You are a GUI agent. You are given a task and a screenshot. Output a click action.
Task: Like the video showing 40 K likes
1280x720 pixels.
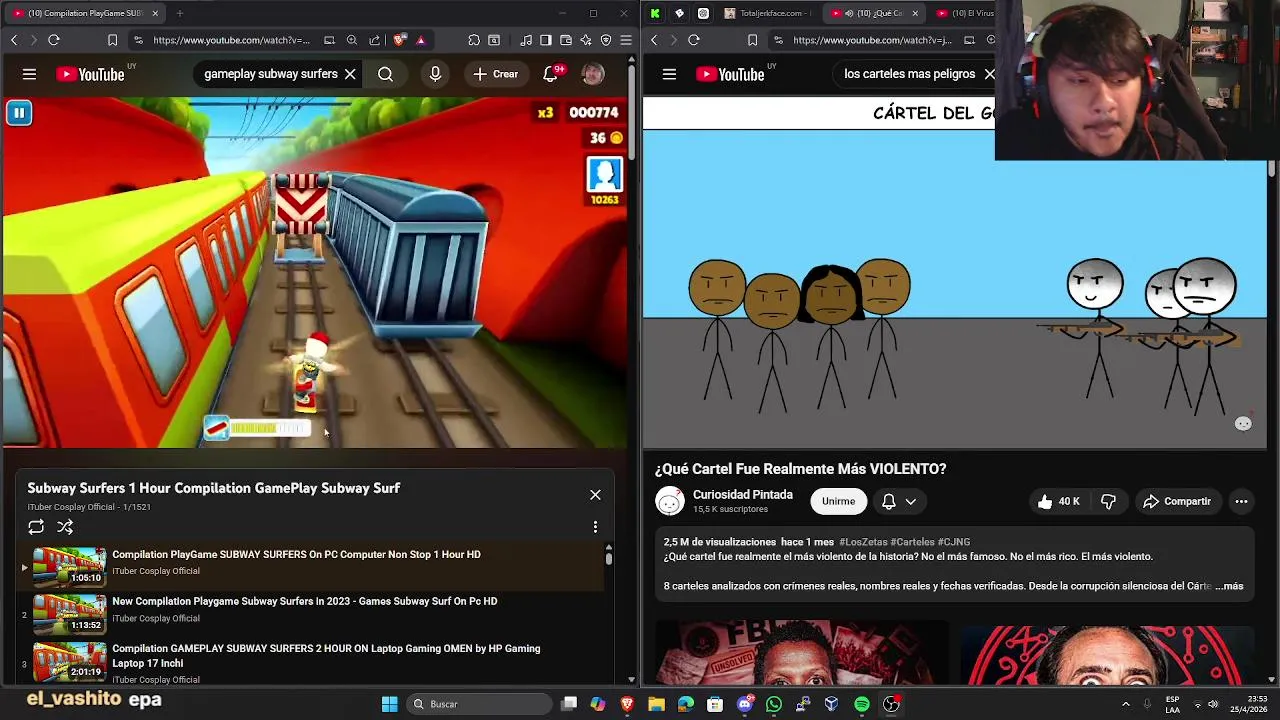1057,501
